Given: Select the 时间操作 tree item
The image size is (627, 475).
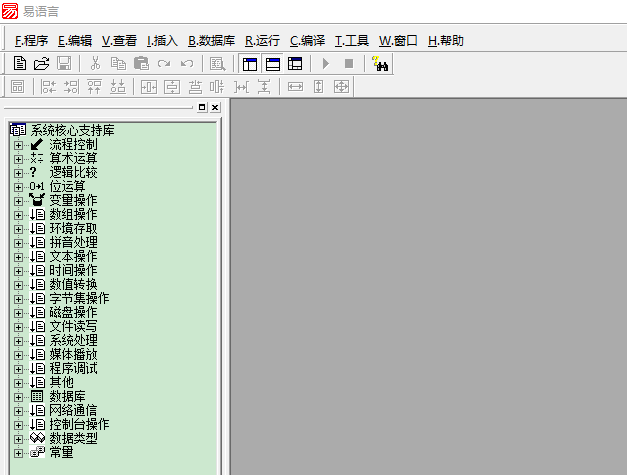Looking at the screenshot, I should pos(73,270).
